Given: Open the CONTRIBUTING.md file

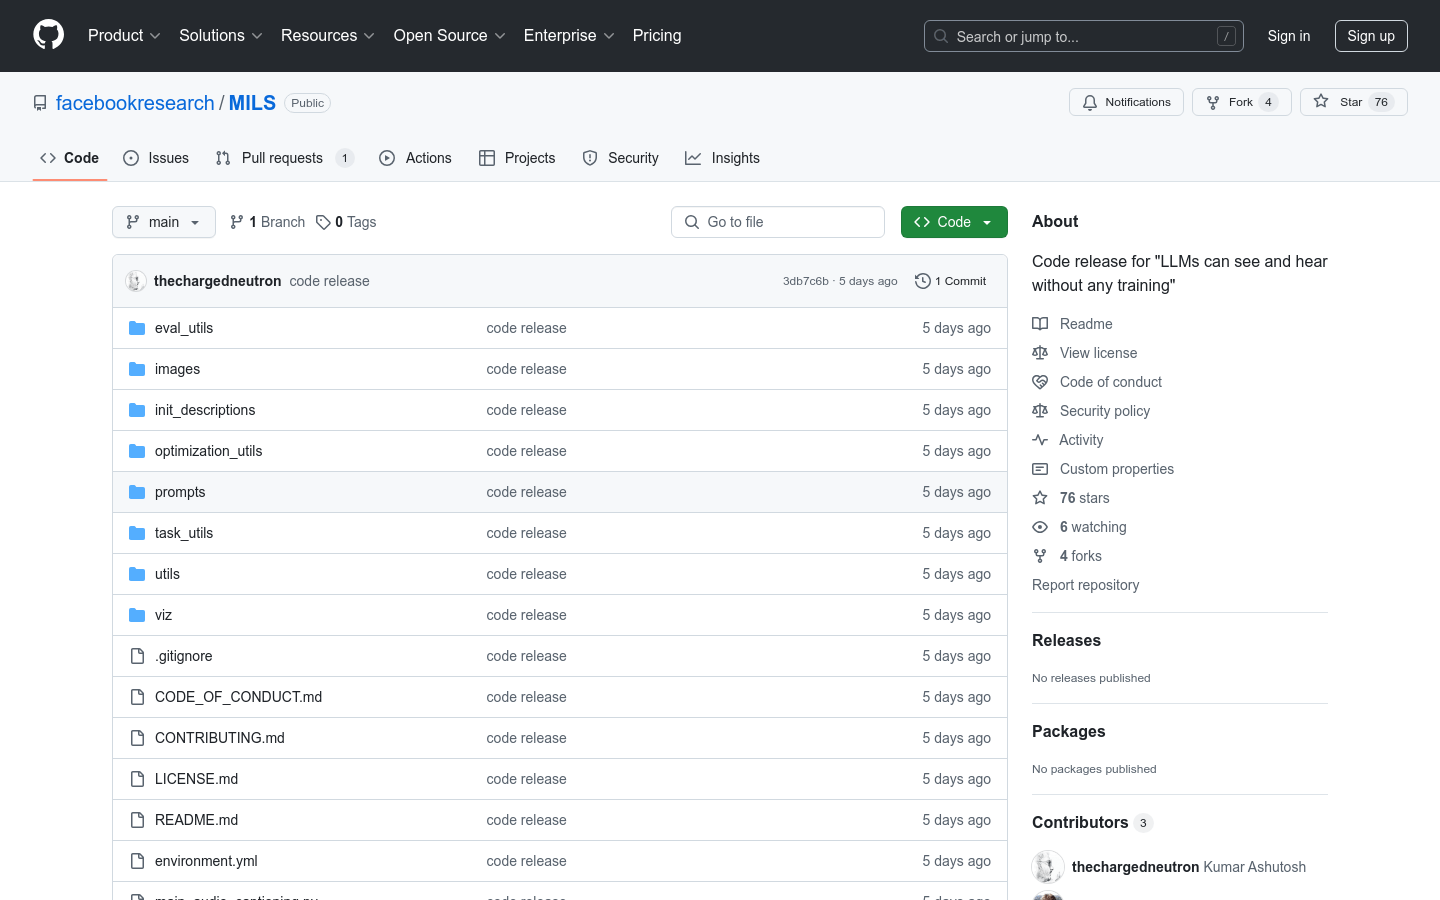Looking at the screenshot, I should 220,738.
